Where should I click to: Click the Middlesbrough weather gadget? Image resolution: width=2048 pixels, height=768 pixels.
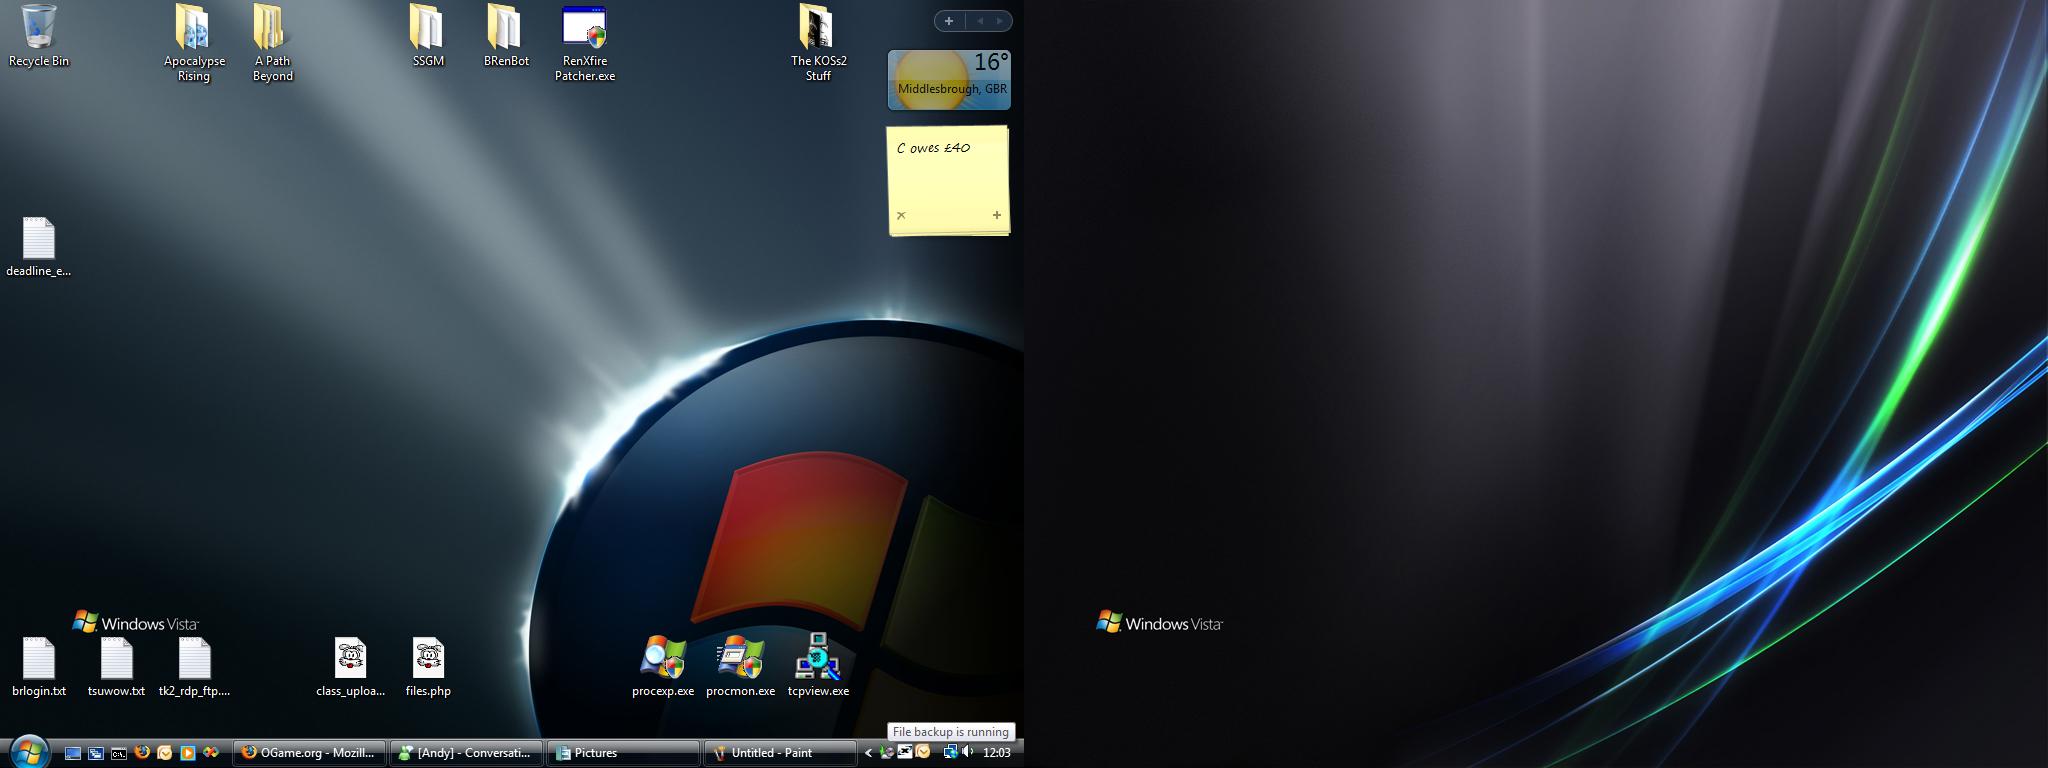coord(948,80)
